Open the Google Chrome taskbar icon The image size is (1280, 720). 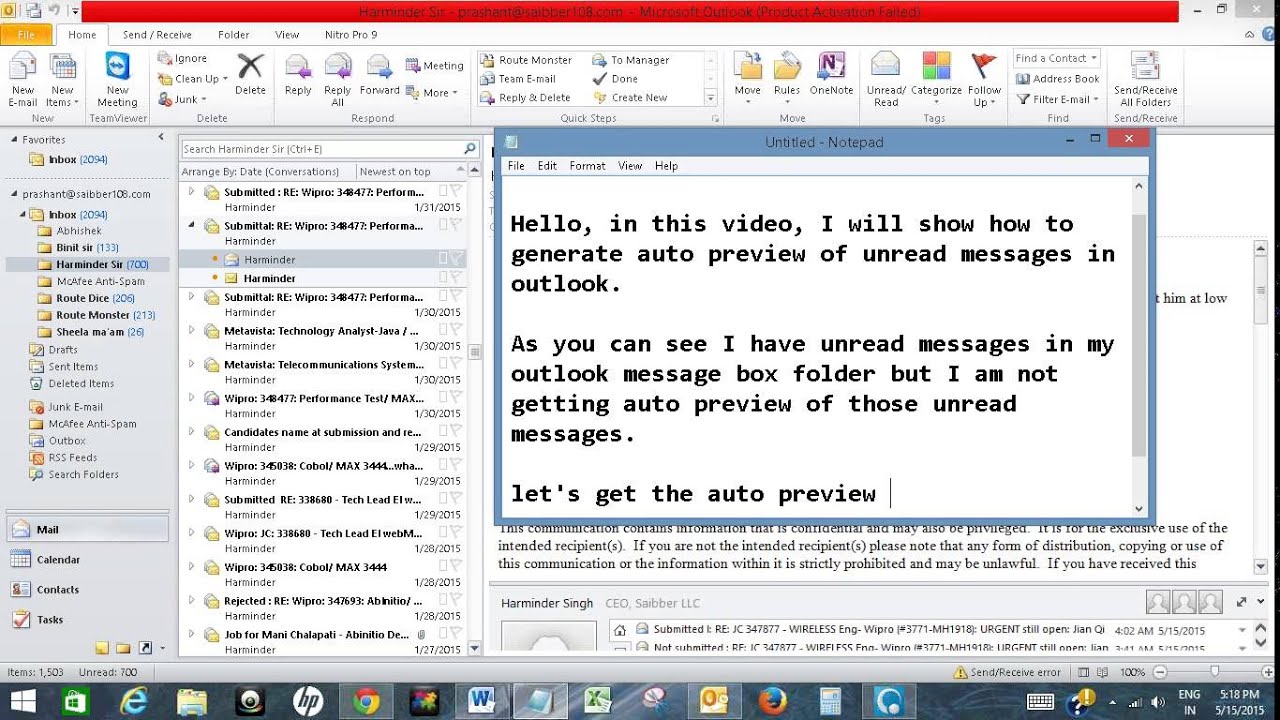click(x=365, y=701)
